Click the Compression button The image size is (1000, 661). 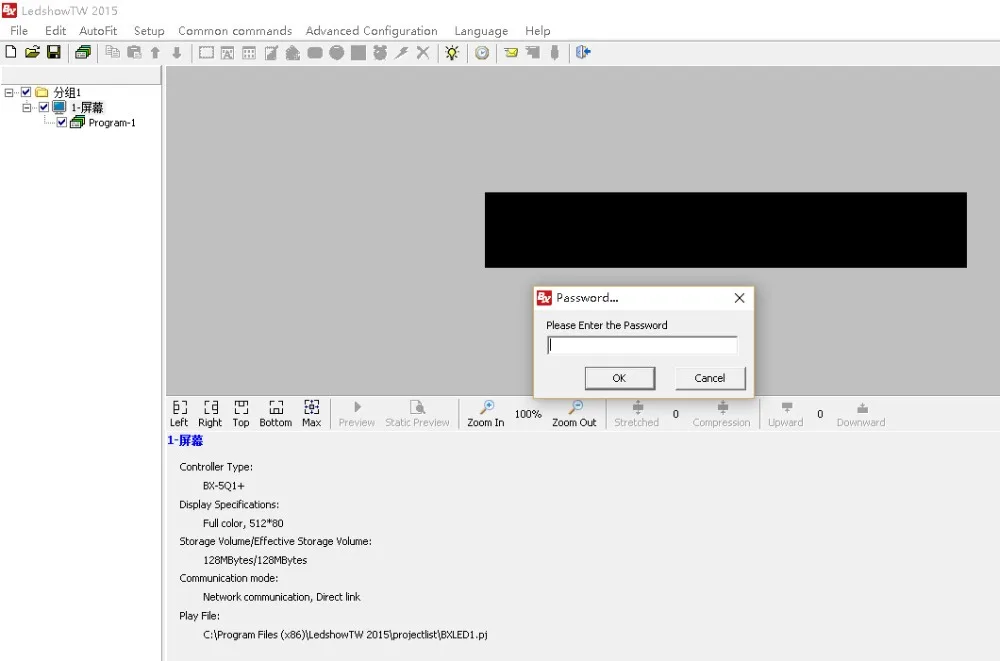[x=721, y=413]
